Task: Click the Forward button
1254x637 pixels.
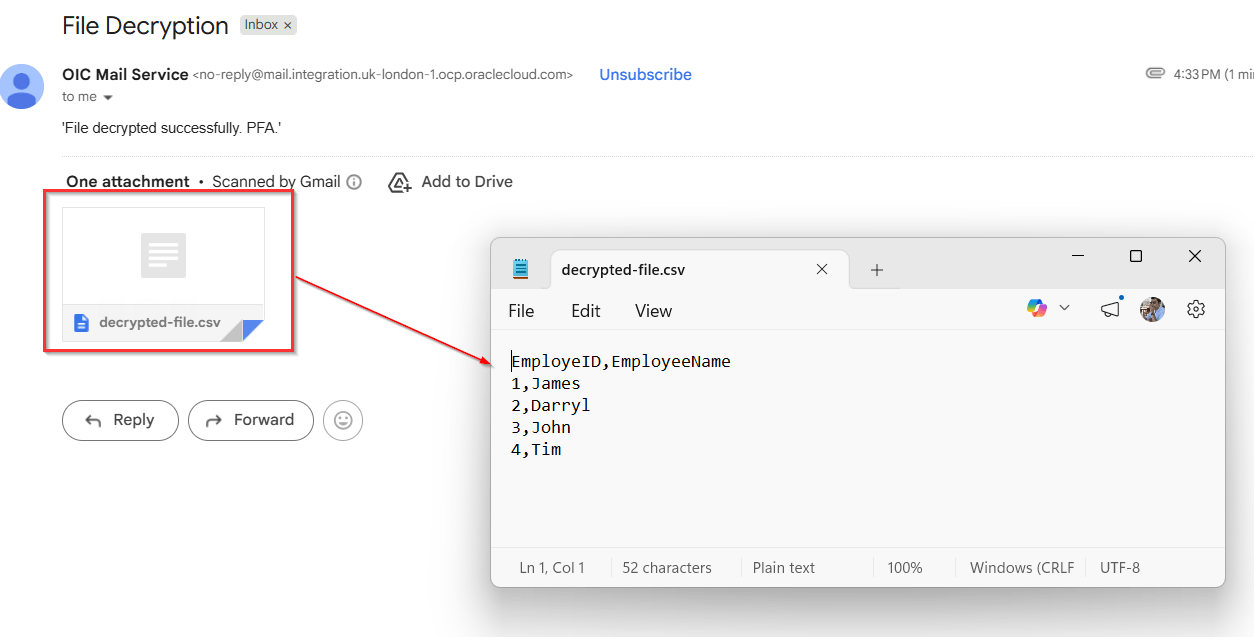Action: coord(250,420)
